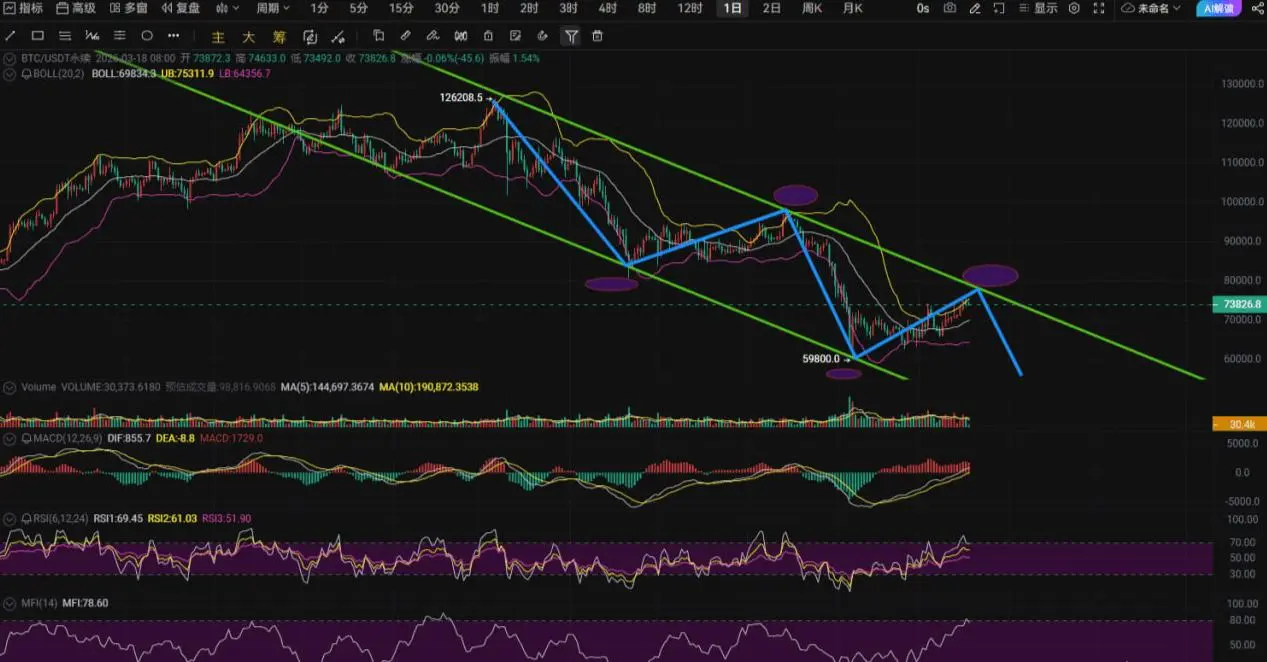Open the 显示 display options
Screen dimensions: 1267x662
(1039, 8)
